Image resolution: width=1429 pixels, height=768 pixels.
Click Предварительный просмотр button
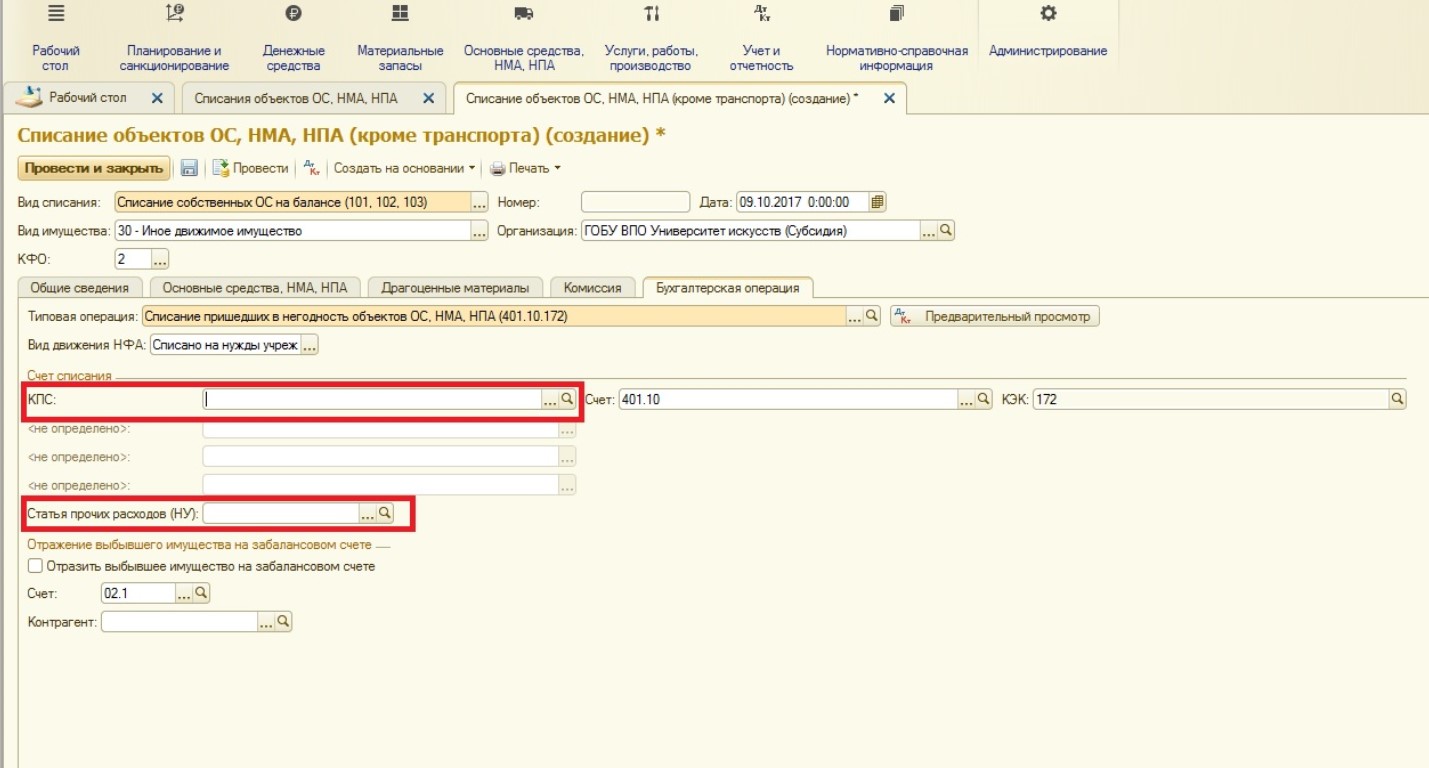[x=995, y=316]
